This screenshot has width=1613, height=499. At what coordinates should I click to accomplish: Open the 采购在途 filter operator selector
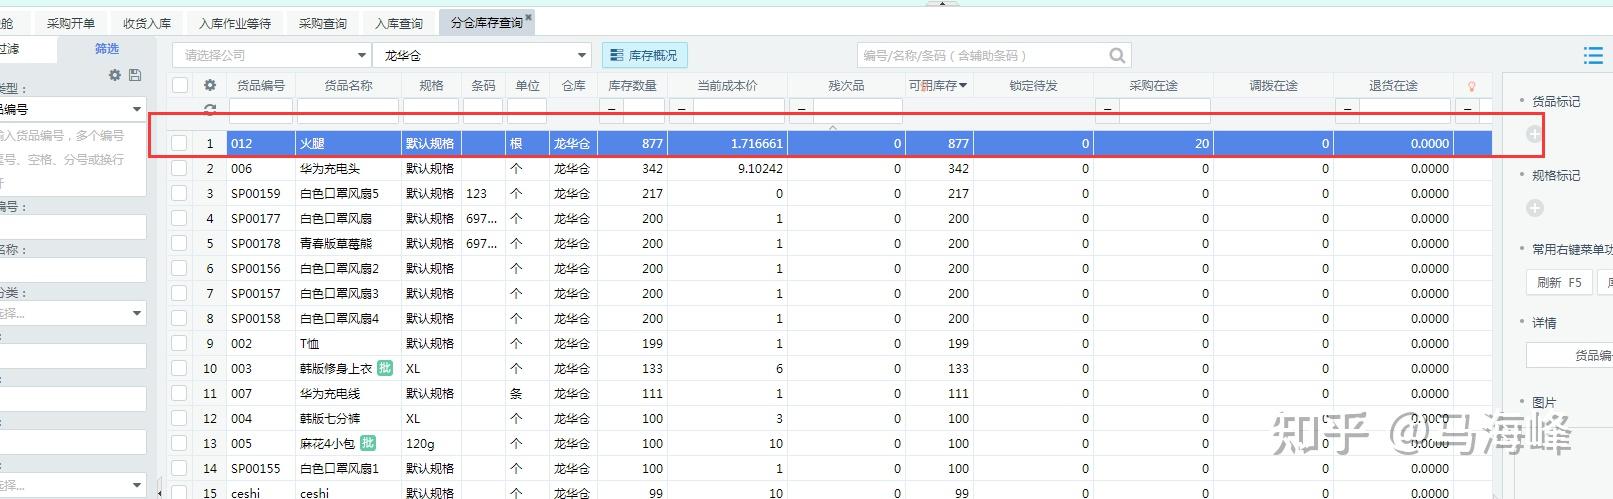1107,109
